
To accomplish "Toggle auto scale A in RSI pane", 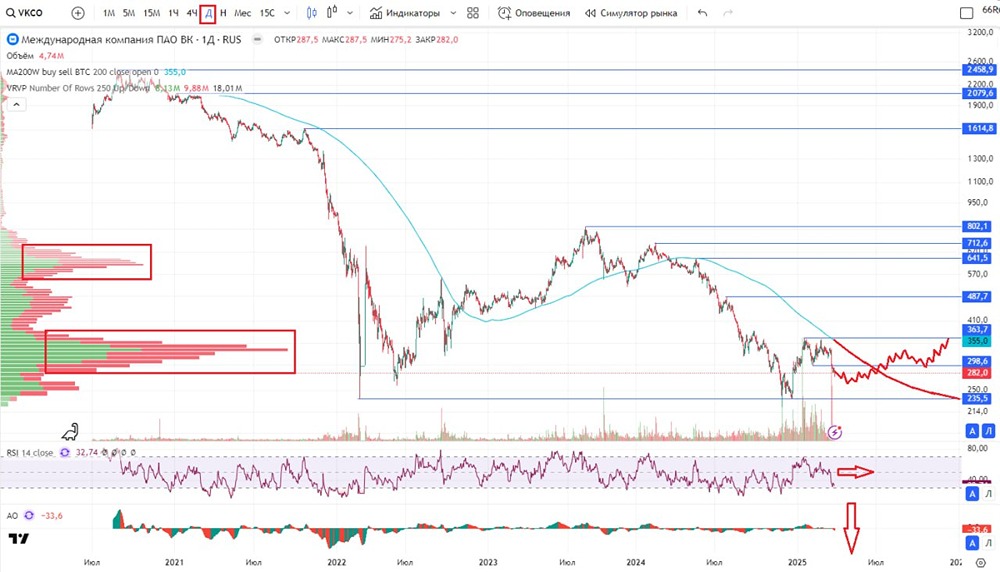I will (x=972, y=494).
